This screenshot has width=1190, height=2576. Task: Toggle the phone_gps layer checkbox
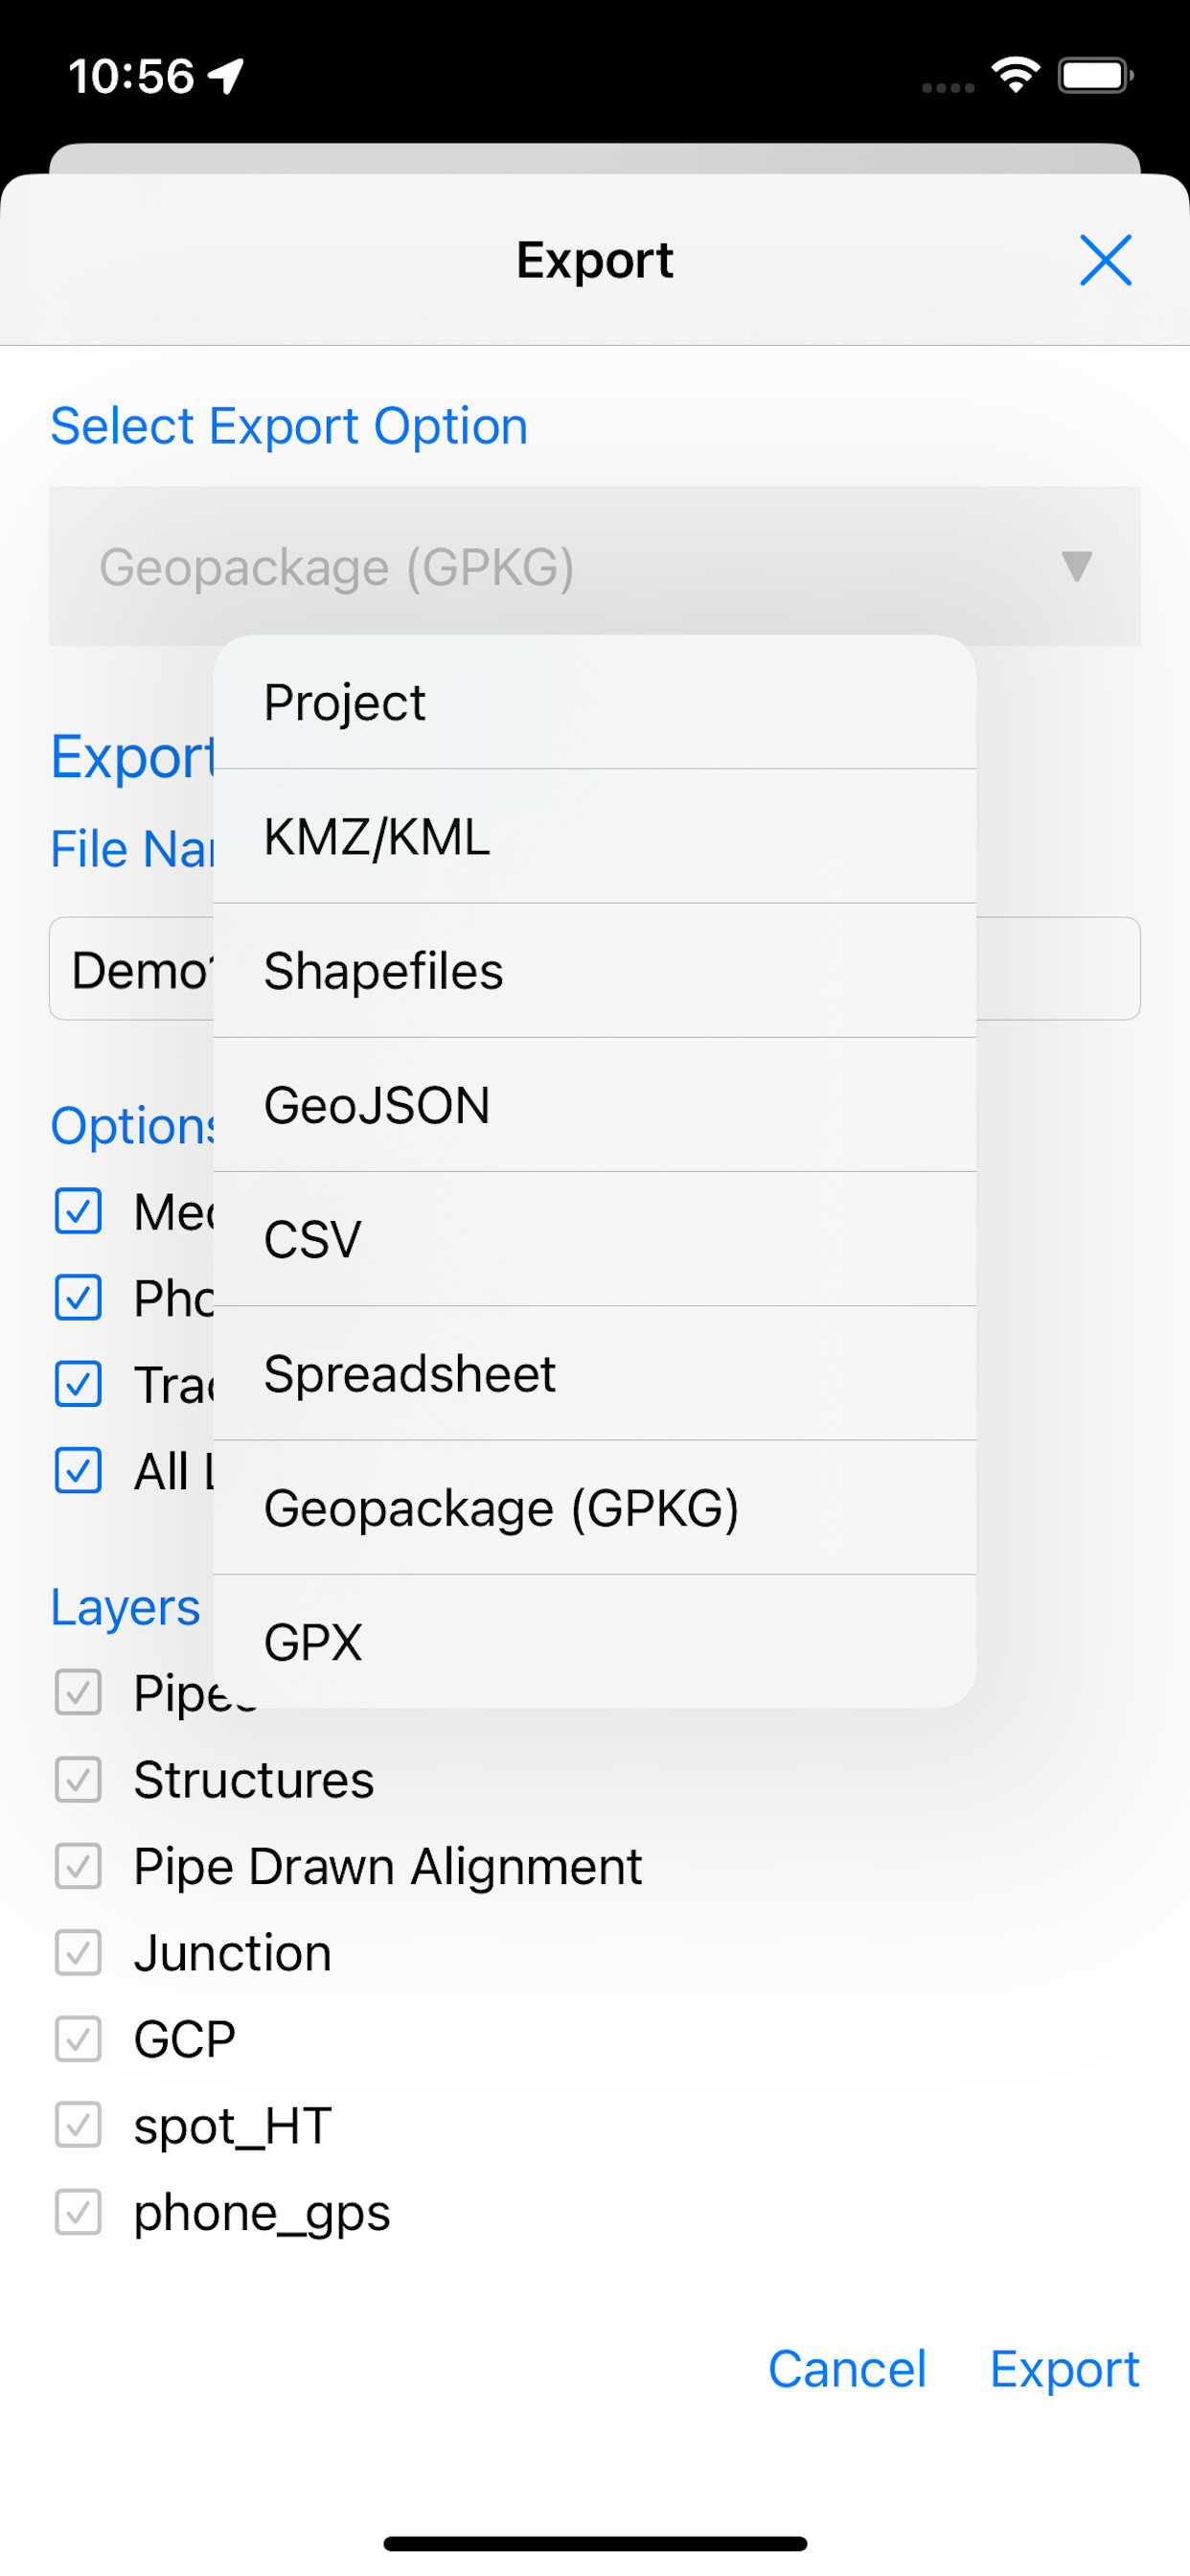(x=78, y=2212)
